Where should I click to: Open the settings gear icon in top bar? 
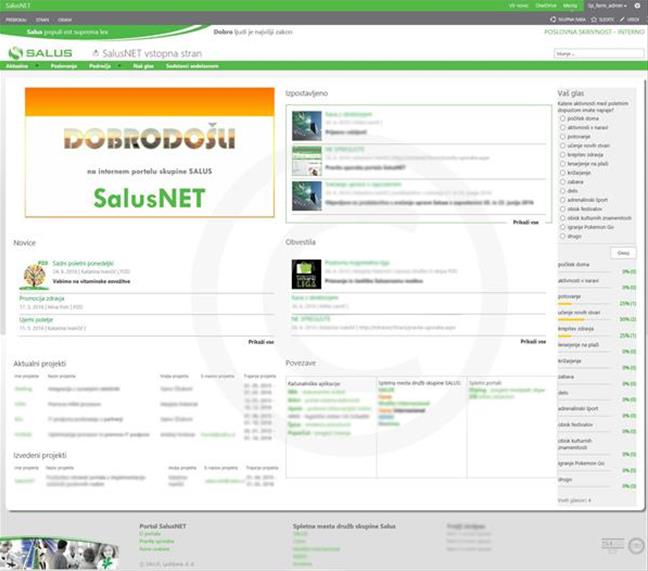pos(637,6)
